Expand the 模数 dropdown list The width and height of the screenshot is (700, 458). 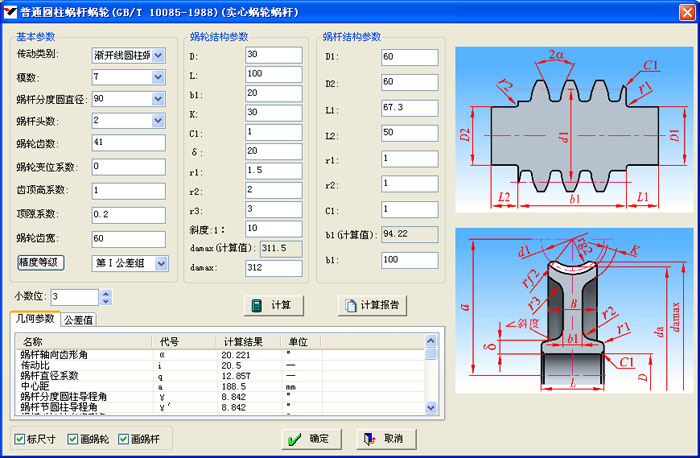(158, 76)
